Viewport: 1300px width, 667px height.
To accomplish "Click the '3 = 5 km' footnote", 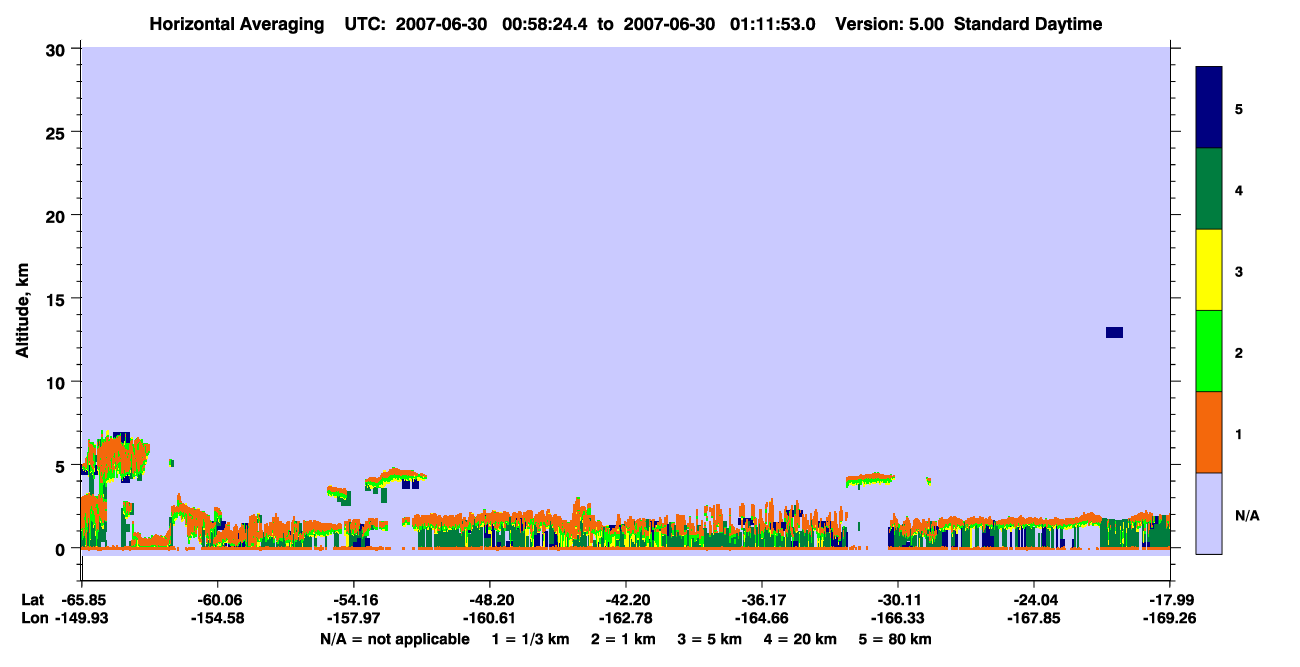I will coord(709,639).
